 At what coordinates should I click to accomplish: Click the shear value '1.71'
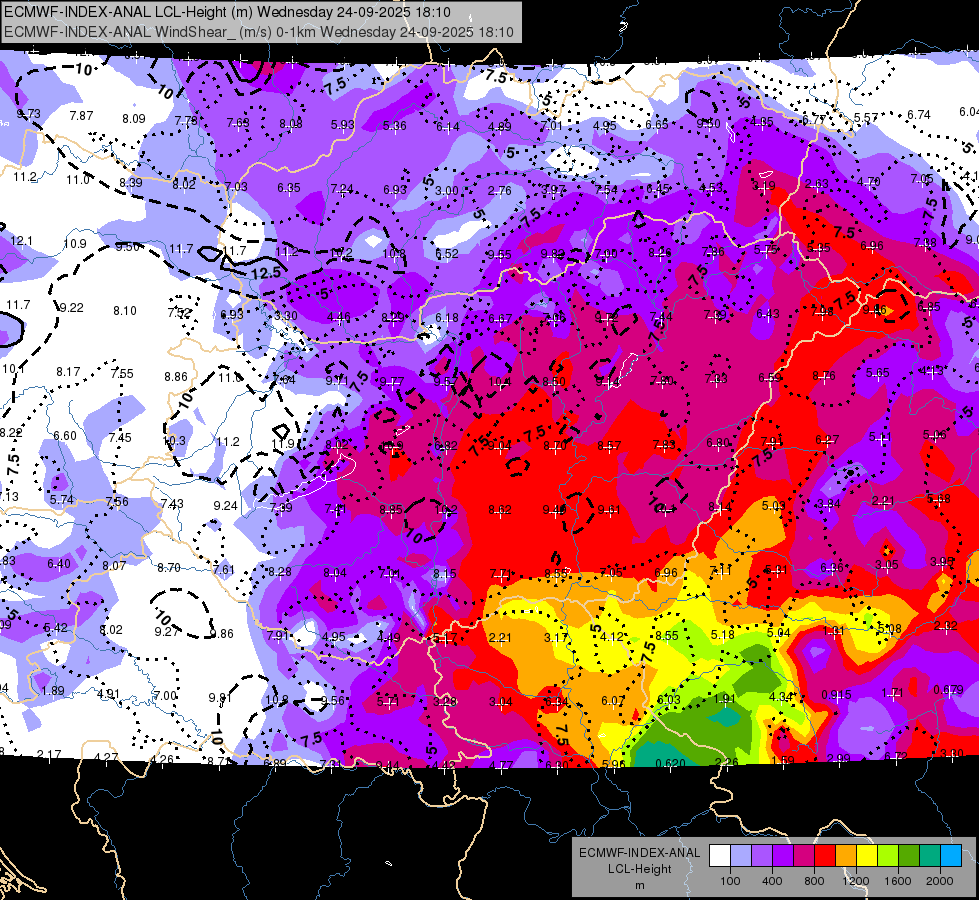(x=893, y=692)
